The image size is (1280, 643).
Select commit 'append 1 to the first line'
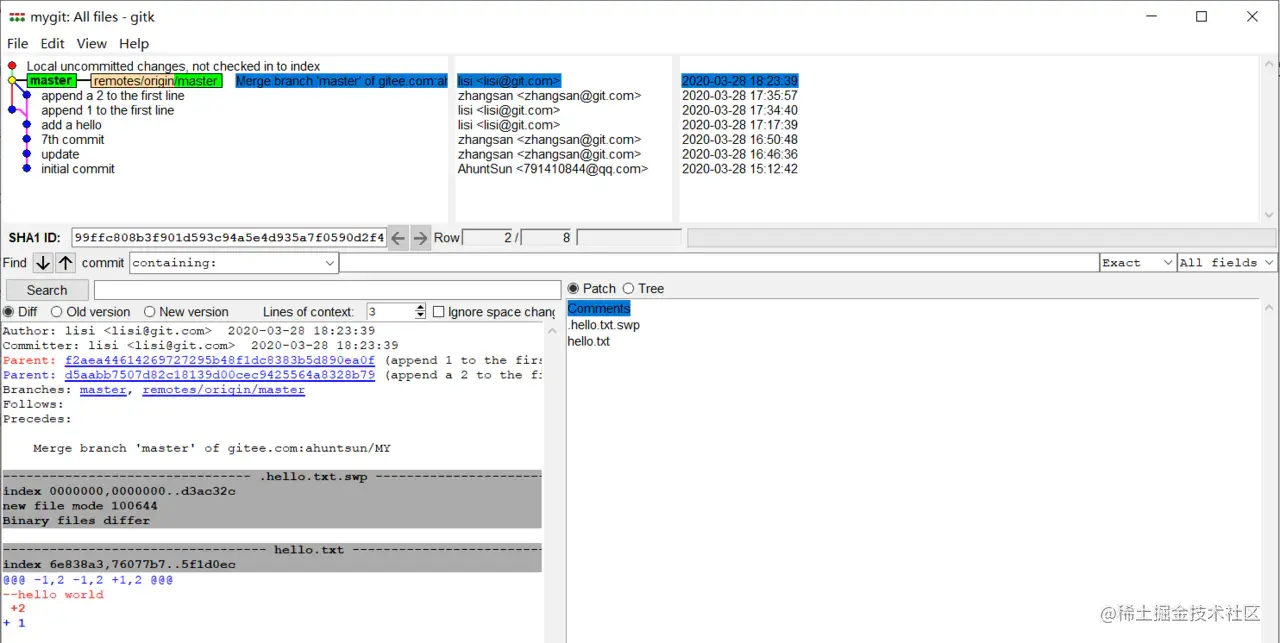[107, 110]
